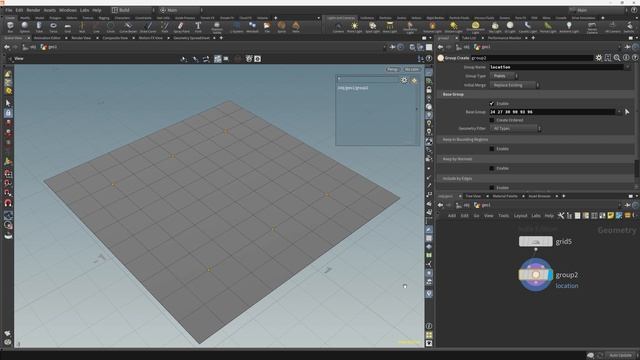Select the Draw Curve shelf tool
The height and width of the screenshot is (360, 640).
148,27
